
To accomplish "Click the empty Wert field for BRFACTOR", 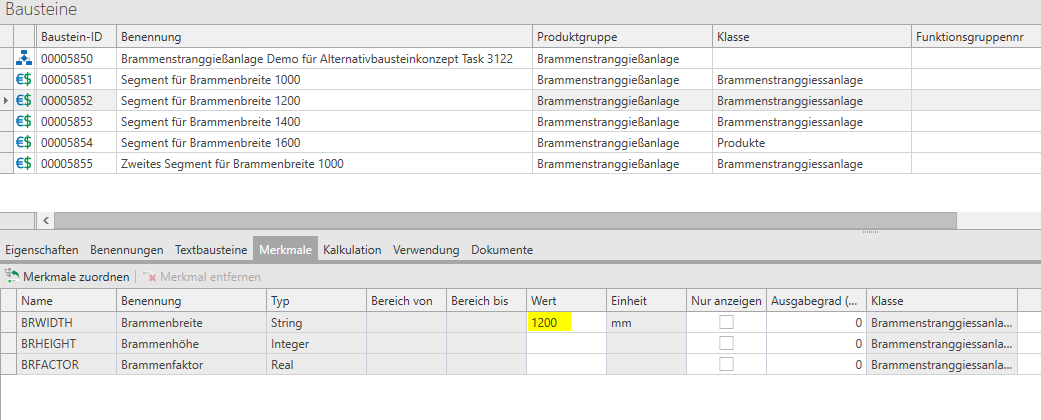I will point(566,364).
